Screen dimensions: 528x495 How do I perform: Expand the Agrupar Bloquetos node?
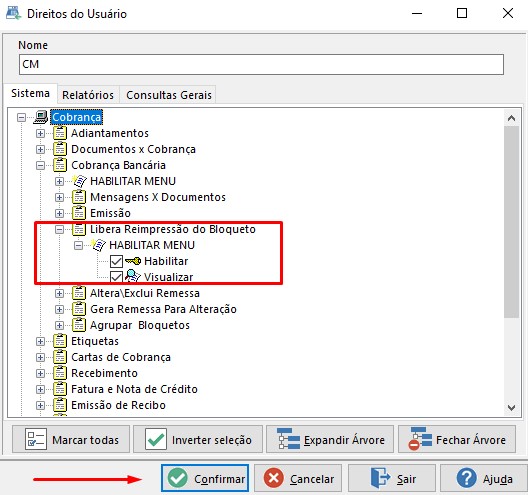coord(59,325)
